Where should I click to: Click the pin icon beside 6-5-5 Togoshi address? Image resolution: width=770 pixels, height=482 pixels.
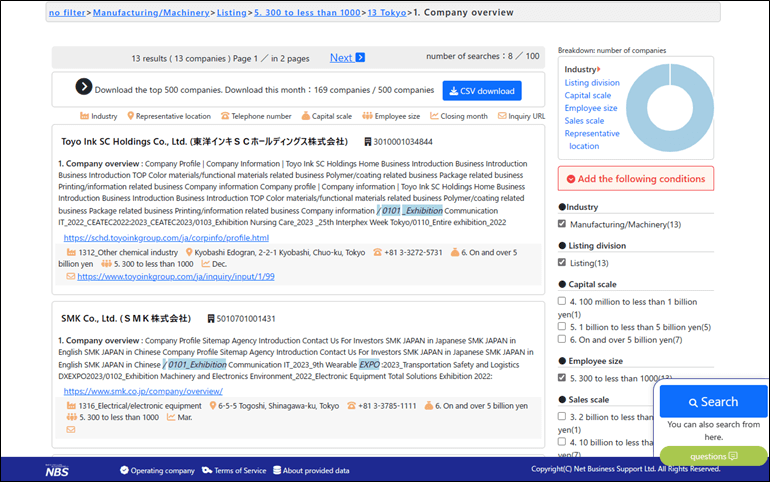pyautogui.click(x=213, y=405)
